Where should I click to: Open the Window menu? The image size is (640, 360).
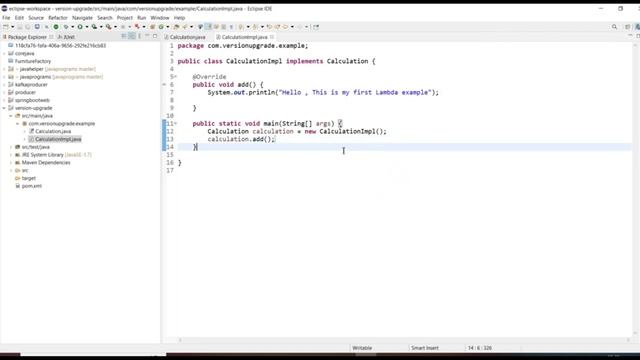coord(160,18)
